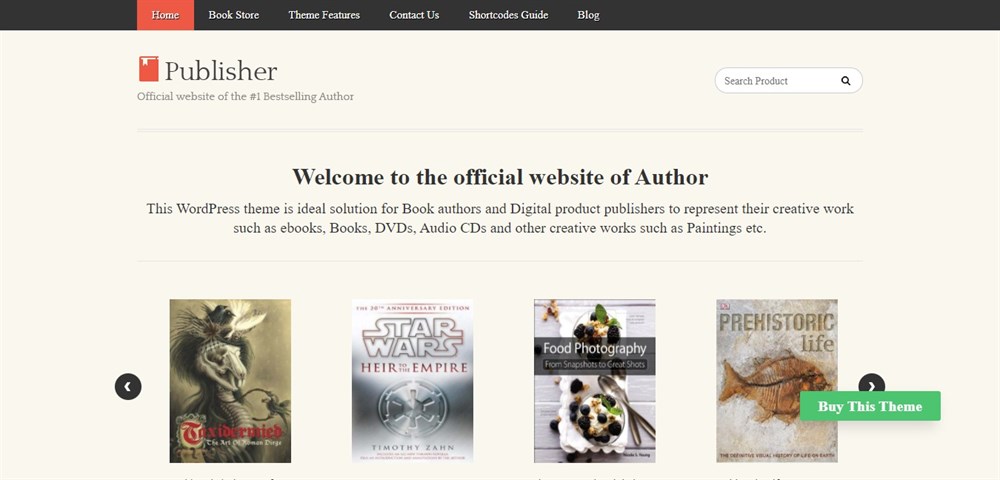
Task: View the Prehistoric Life book cover
Action: (777, 381)
